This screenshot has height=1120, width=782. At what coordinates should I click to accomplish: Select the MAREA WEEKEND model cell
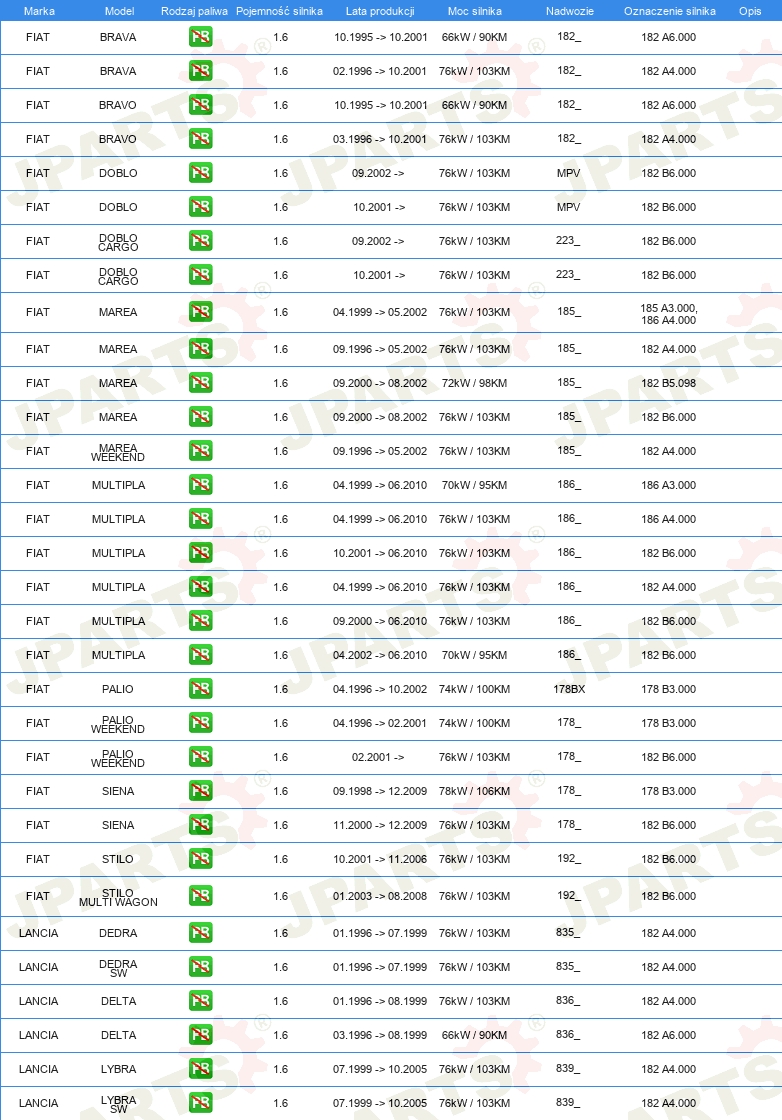(x=118, y=452)
